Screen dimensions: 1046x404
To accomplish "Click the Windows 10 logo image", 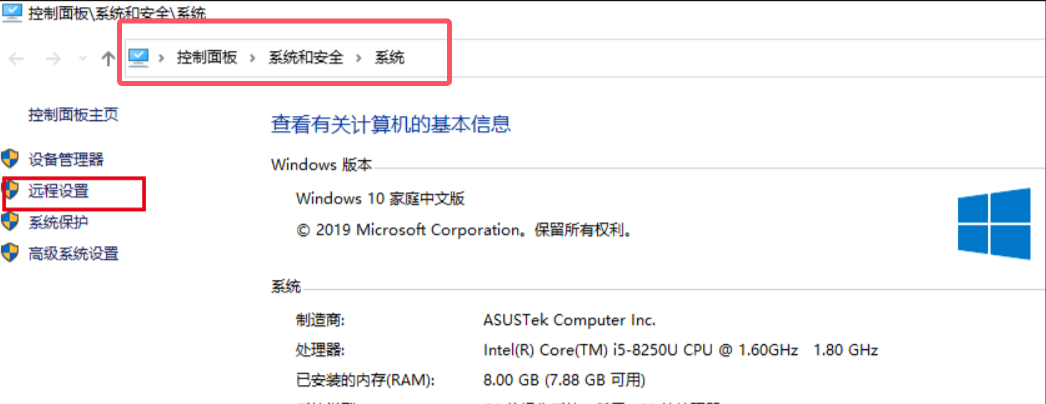I will [x=994, y=223].
